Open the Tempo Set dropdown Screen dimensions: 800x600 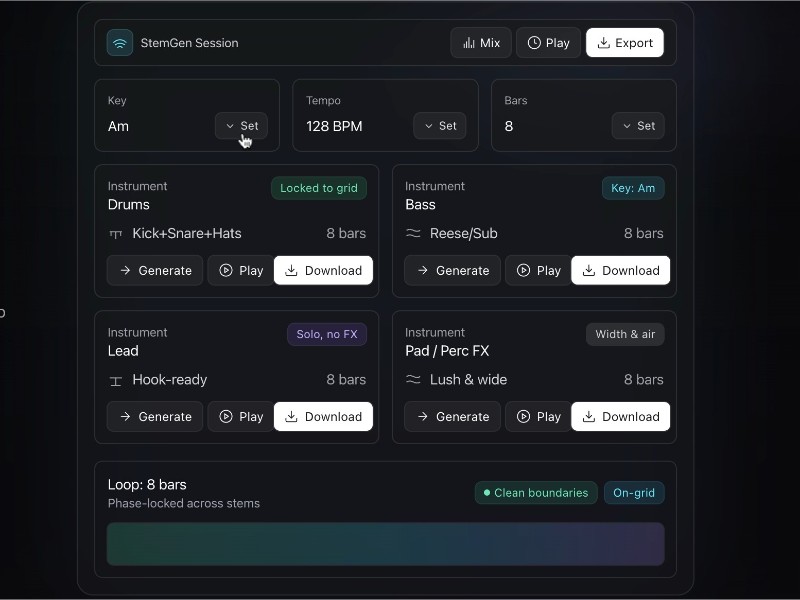tap(440, 126)
